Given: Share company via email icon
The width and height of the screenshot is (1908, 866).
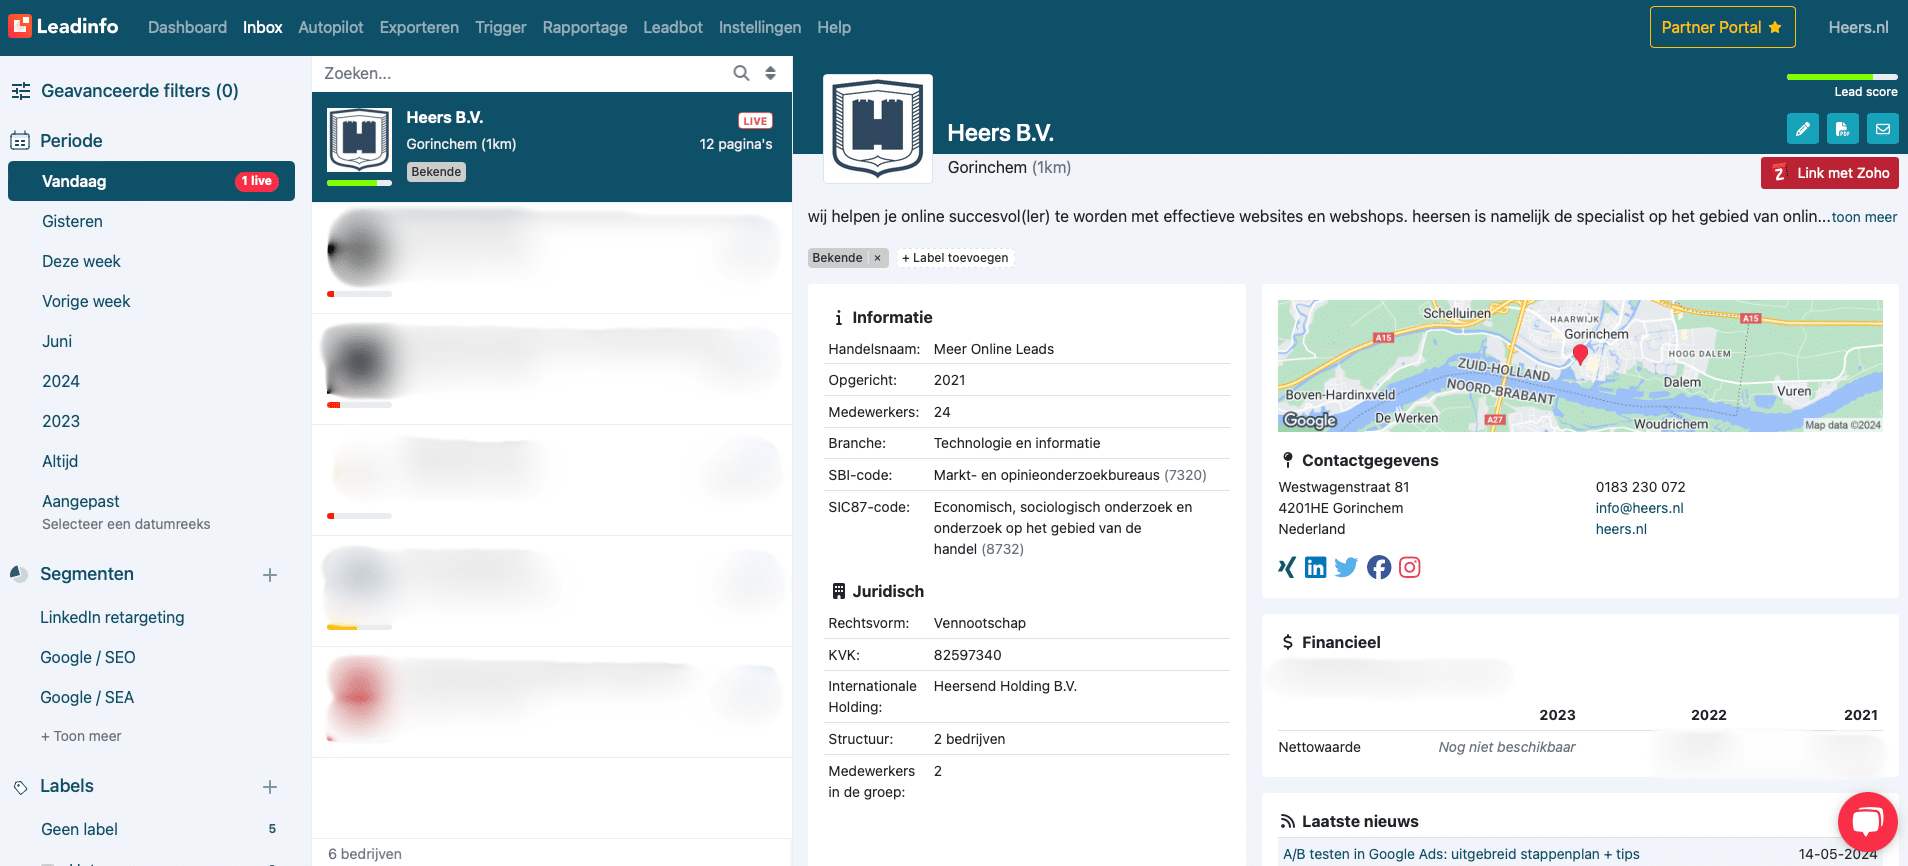Looking at the screenshot, I should pyautogui.click(x=1882, y=129).
